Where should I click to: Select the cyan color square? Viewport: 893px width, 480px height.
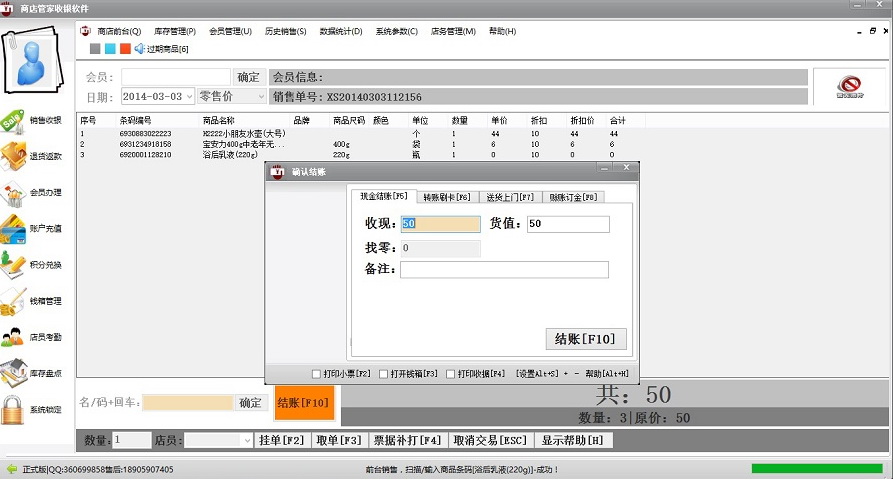click(x=110, y=49)
